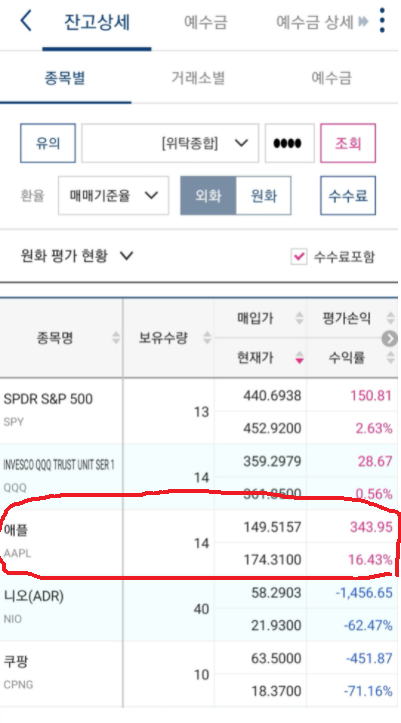
Task: Tap the double-arrow next to 예수금 상세
Action: pos(363,21)
